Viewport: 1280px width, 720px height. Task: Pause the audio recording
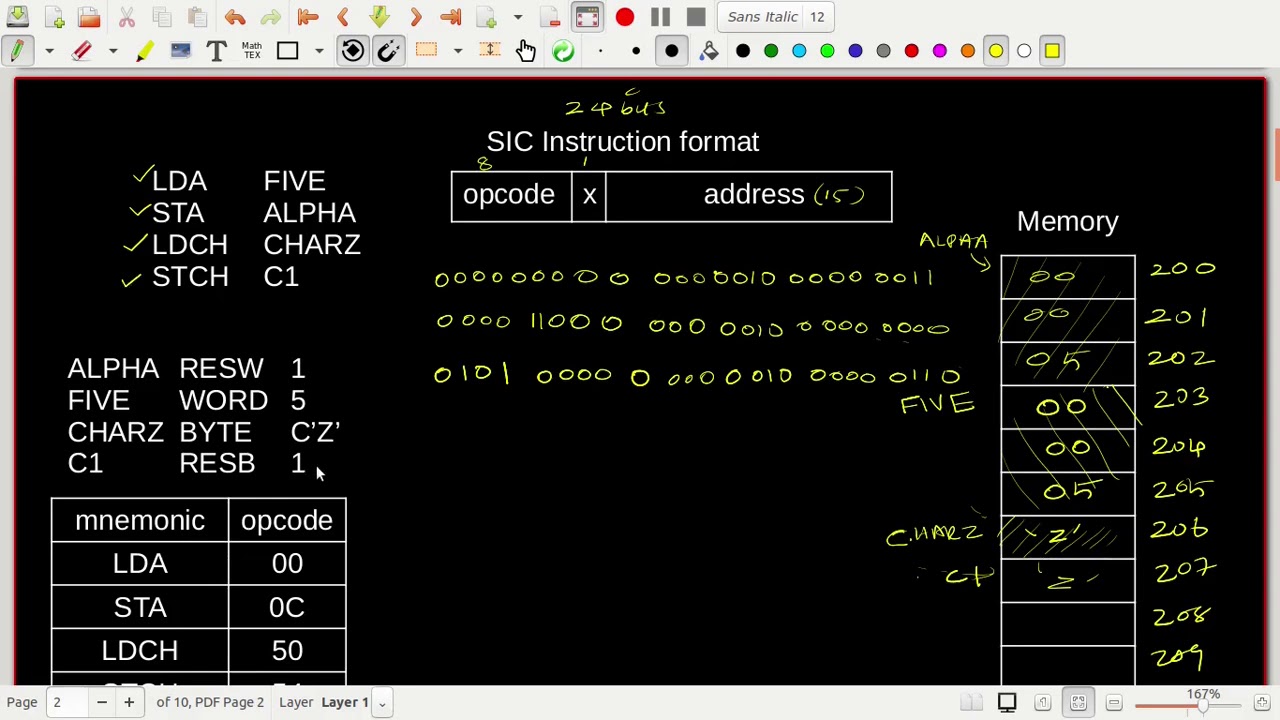660,17
